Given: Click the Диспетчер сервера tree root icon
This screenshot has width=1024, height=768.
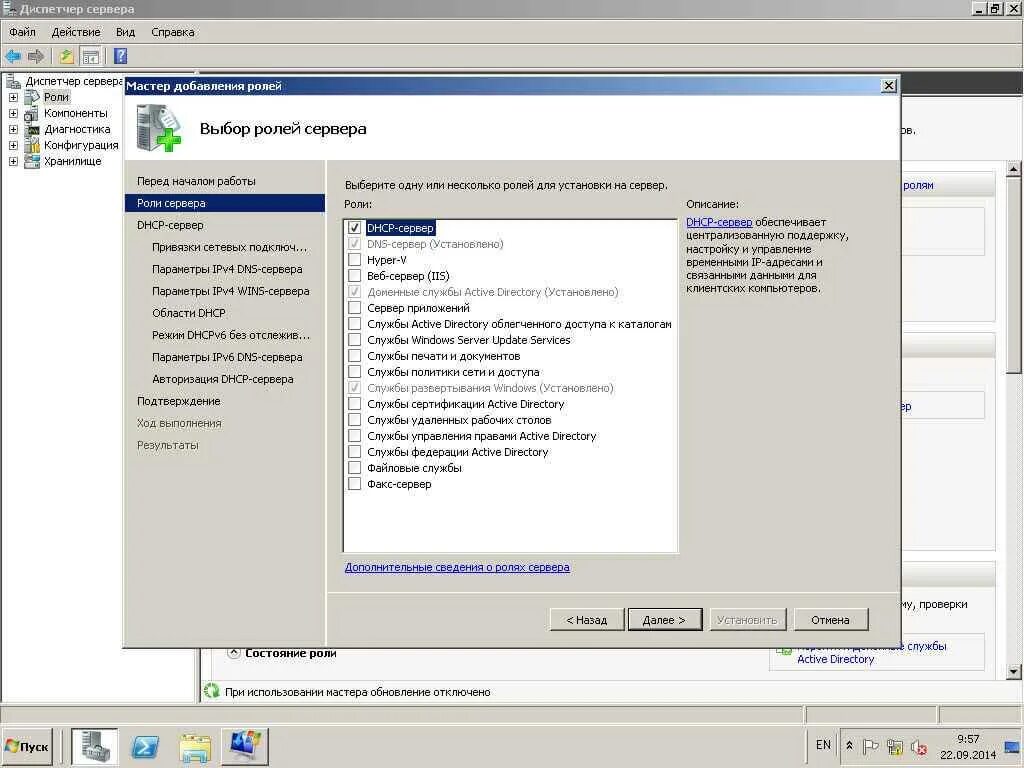Looking at the screenshot, I should pyautogui.click(x=13, y=81).
